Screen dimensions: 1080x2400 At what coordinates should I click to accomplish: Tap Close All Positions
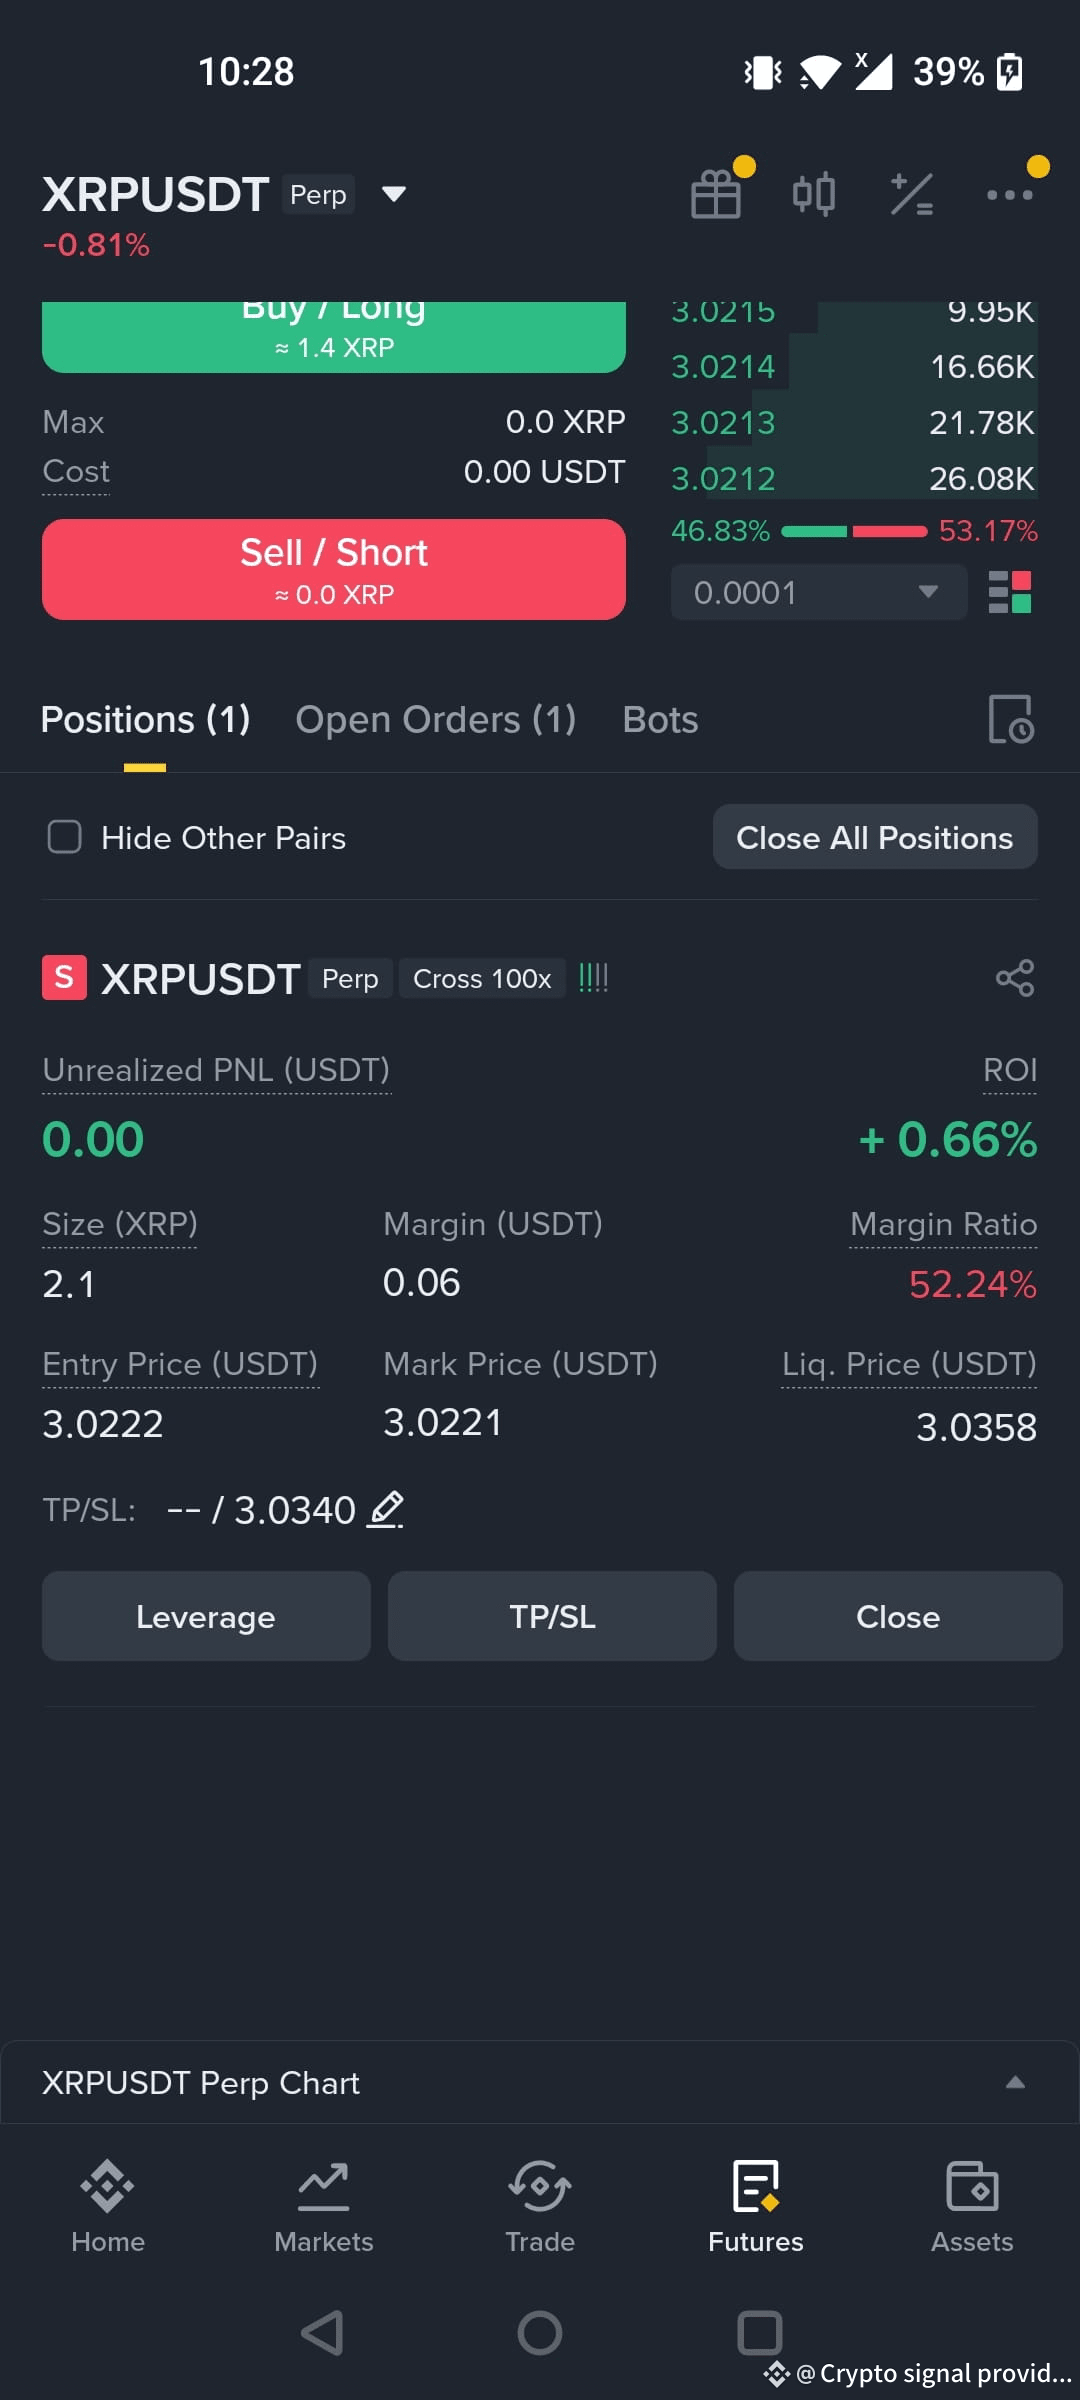coord(875,837)
